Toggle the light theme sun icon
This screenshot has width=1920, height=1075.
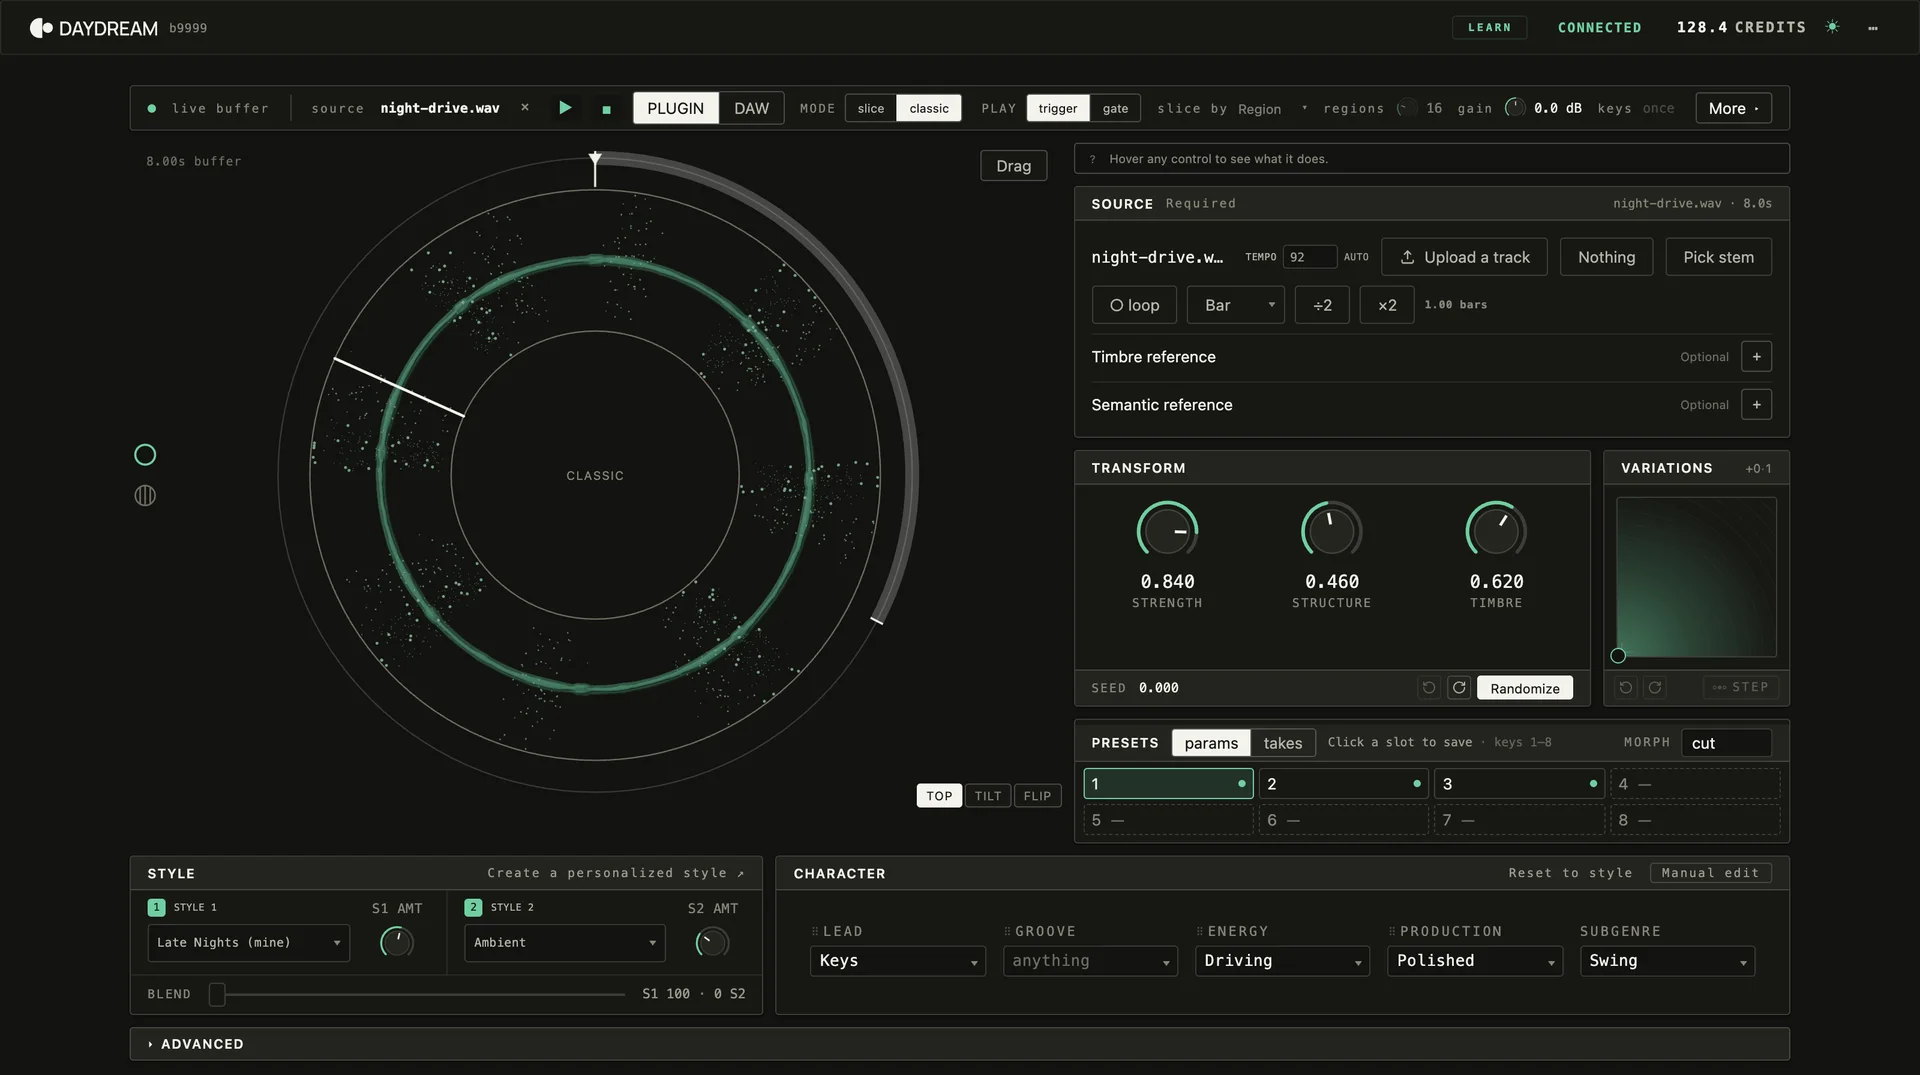[x=1832, y=27]
